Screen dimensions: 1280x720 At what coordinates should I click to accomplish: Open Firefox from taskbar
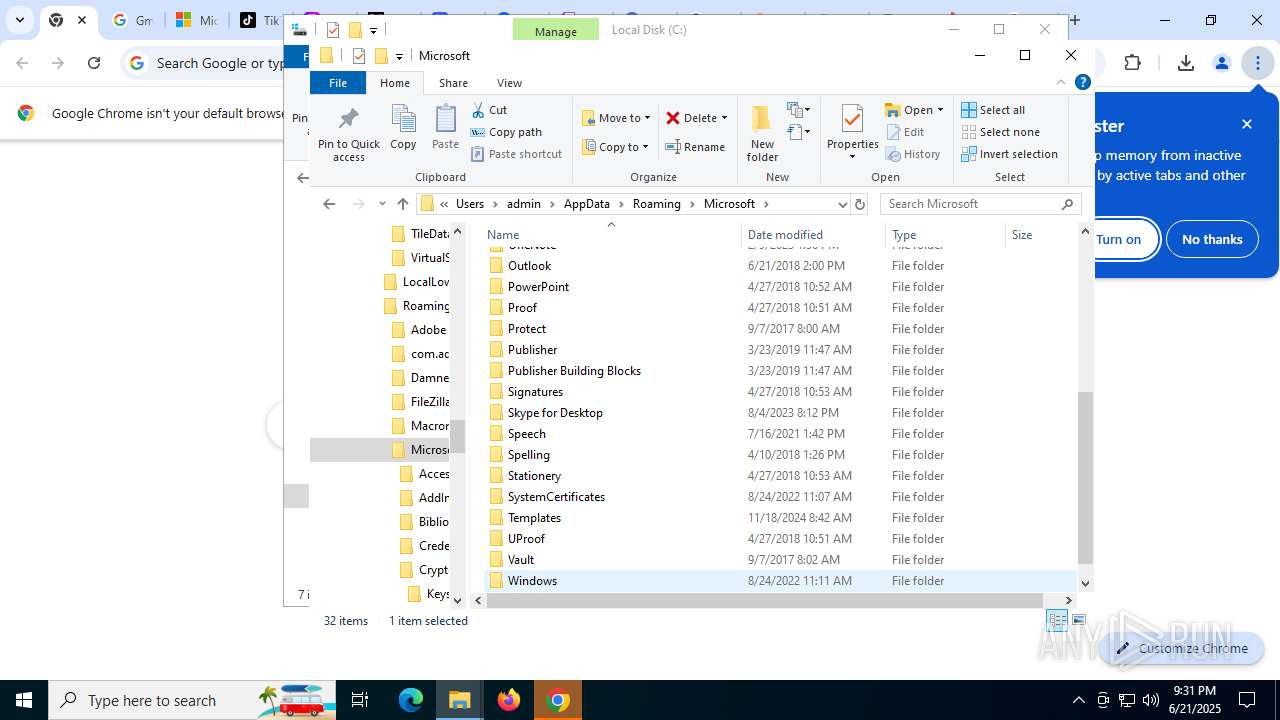(509, 700)
